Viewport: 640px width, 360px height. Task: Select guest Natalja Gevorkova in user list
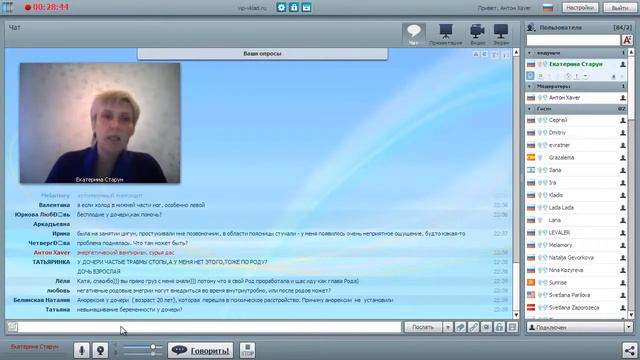click(576, 258)
